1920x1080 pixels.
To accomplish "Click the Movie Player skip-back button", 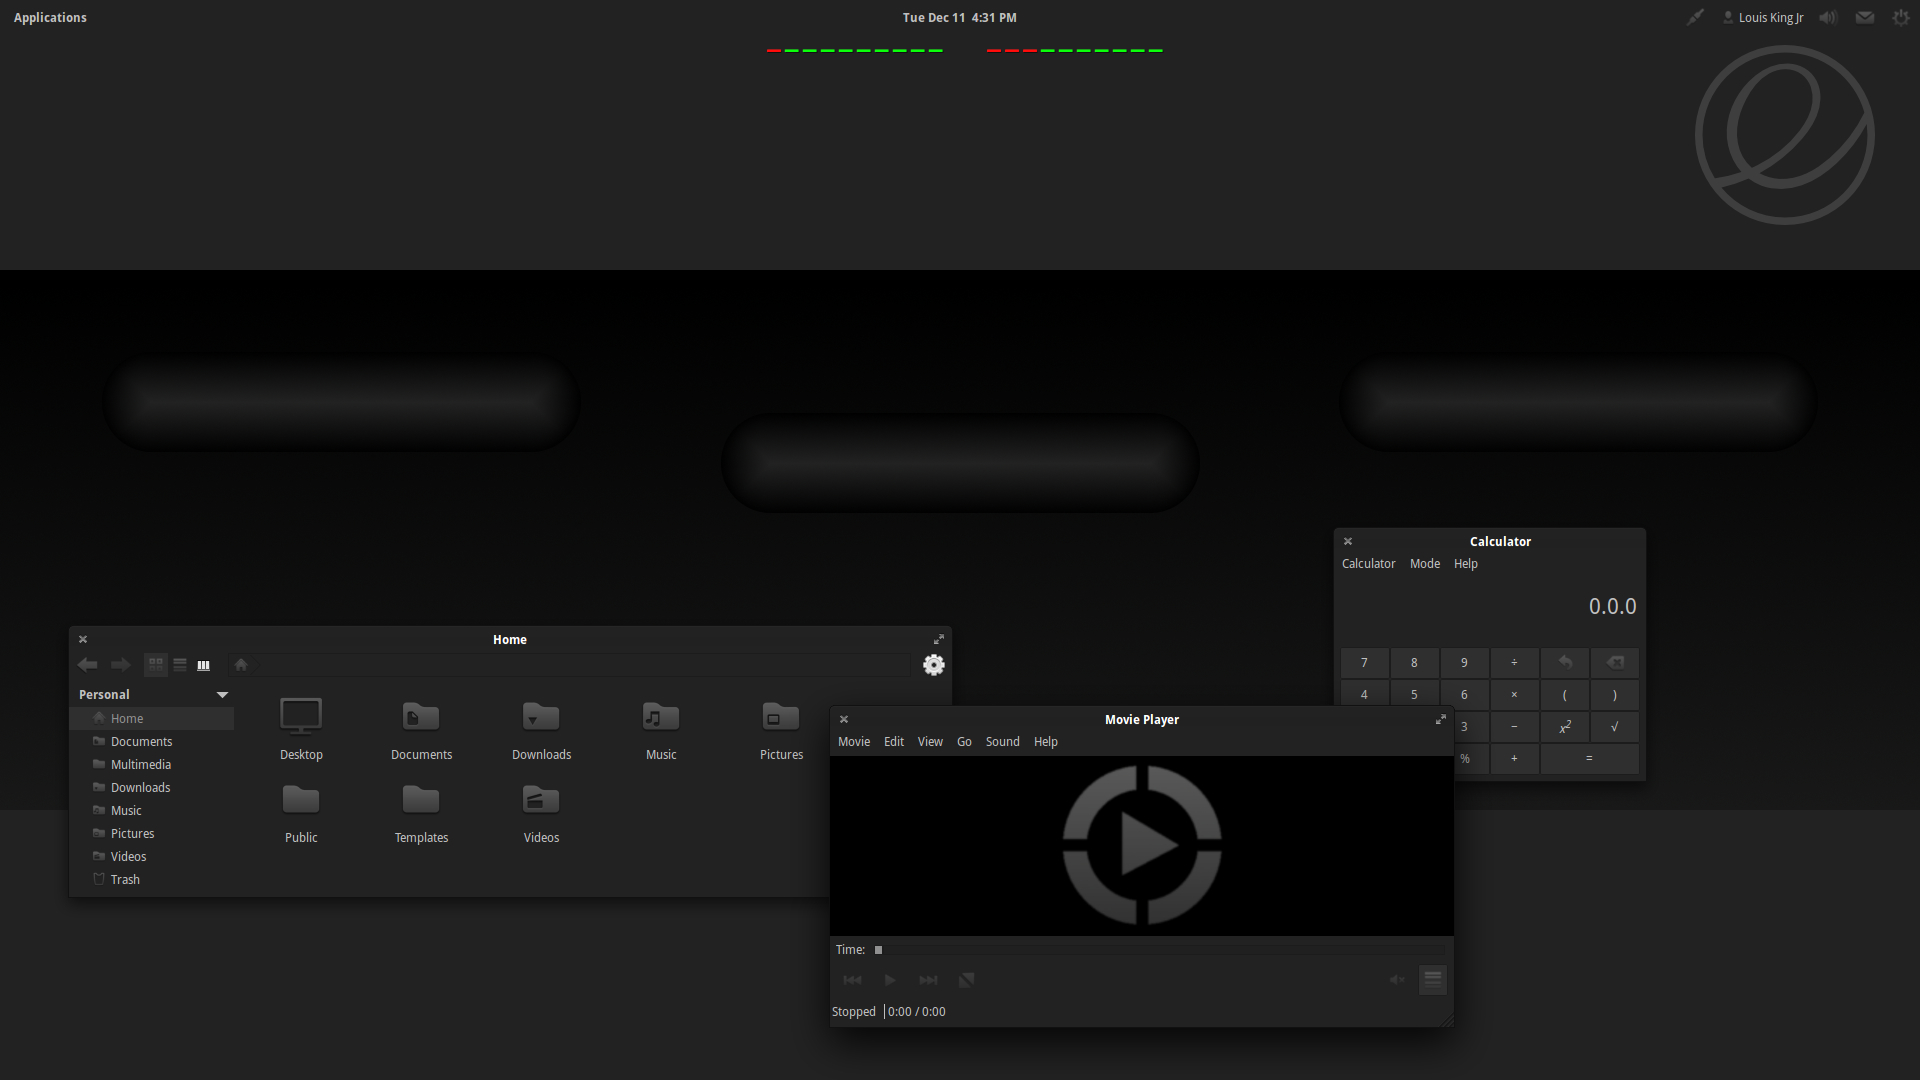I will [x=852, y=978].
